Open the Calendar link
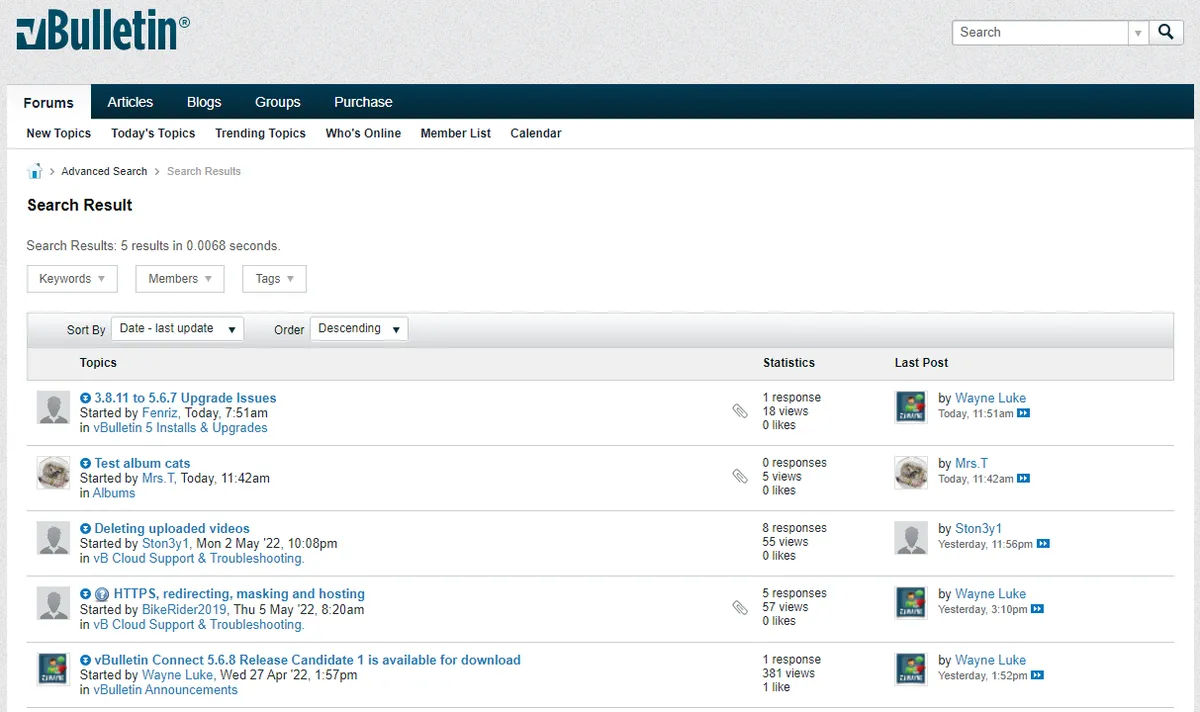This screenshot has height=712, width=1200. pos(536,133)
